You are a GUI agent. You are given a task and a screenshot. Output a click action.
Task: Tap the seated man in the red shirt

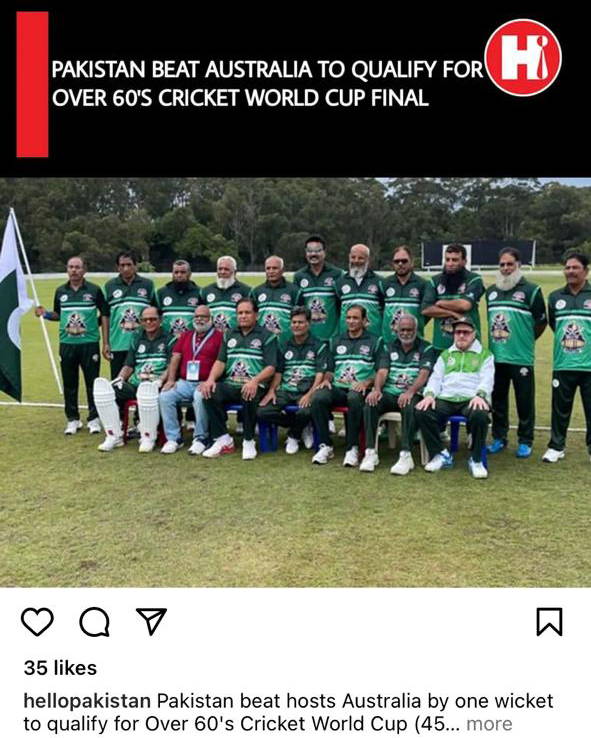coord(191,379)
